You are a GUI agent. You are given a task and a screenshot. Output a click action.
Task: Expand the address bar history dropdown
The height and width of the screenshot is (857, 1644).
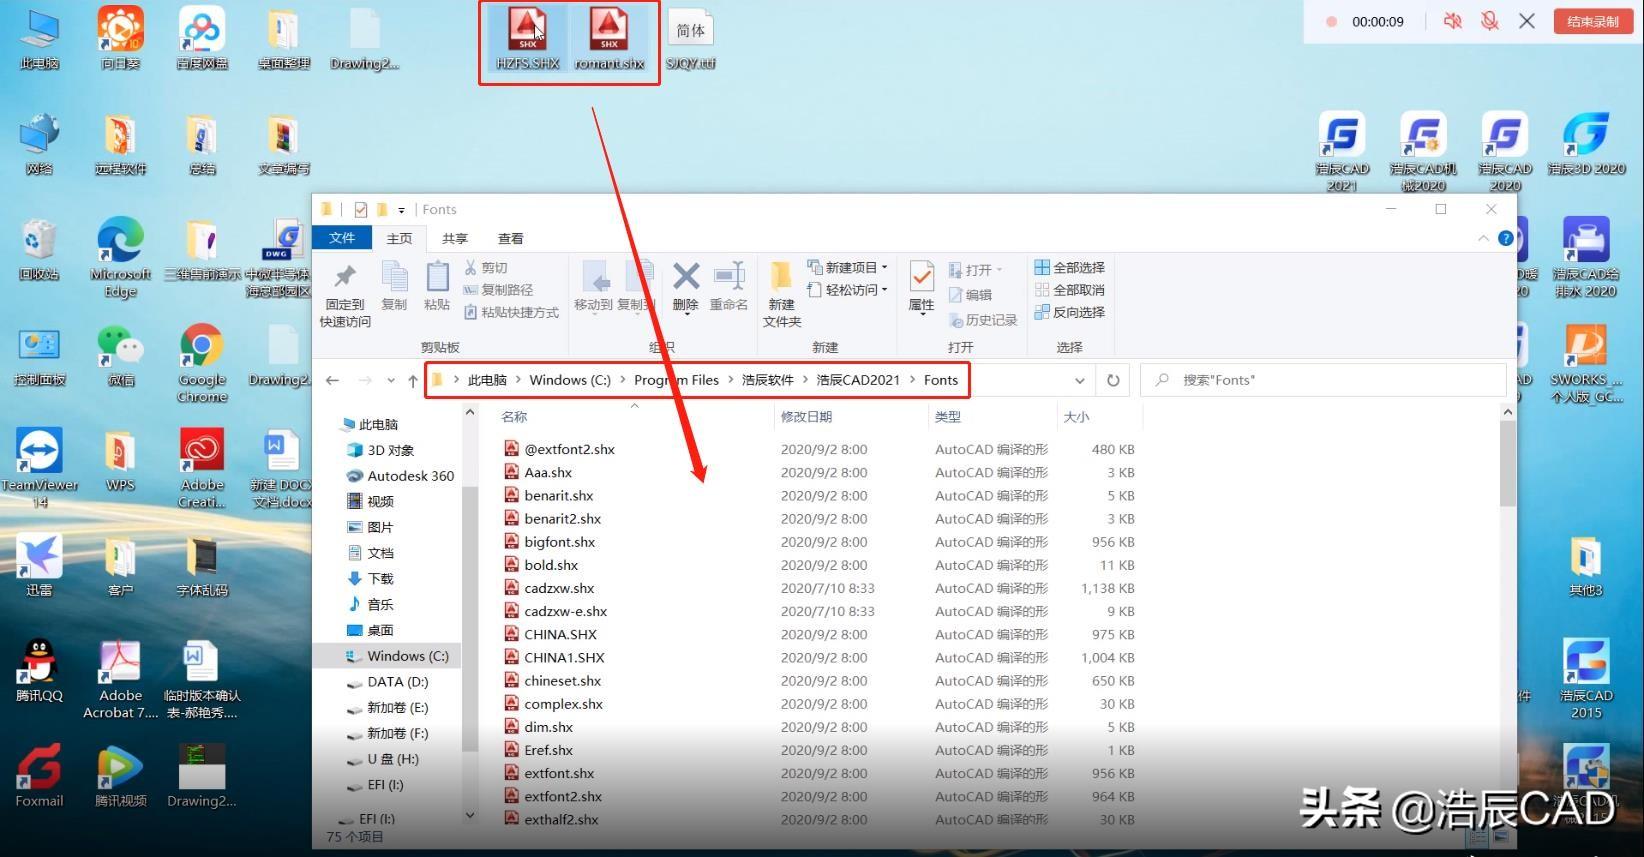1080,380
